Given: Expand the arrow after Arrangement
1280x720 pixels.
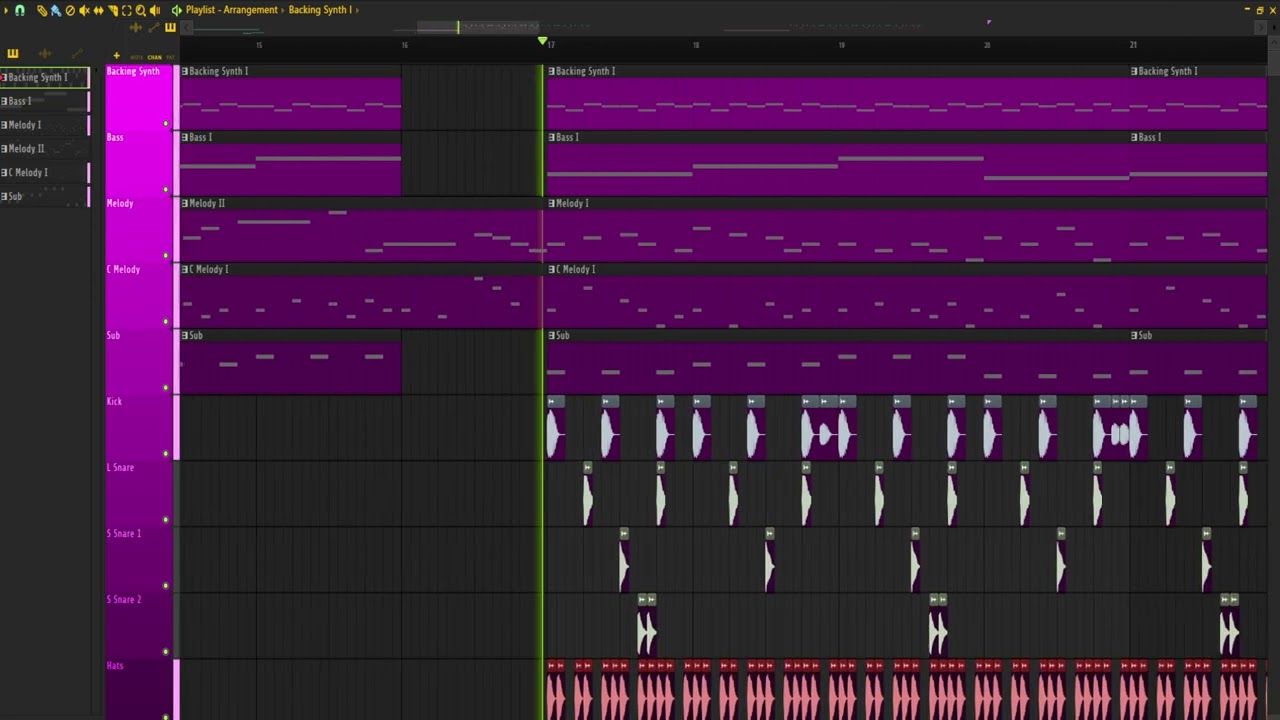Looking at the screenshot, I should coord(283,10).
